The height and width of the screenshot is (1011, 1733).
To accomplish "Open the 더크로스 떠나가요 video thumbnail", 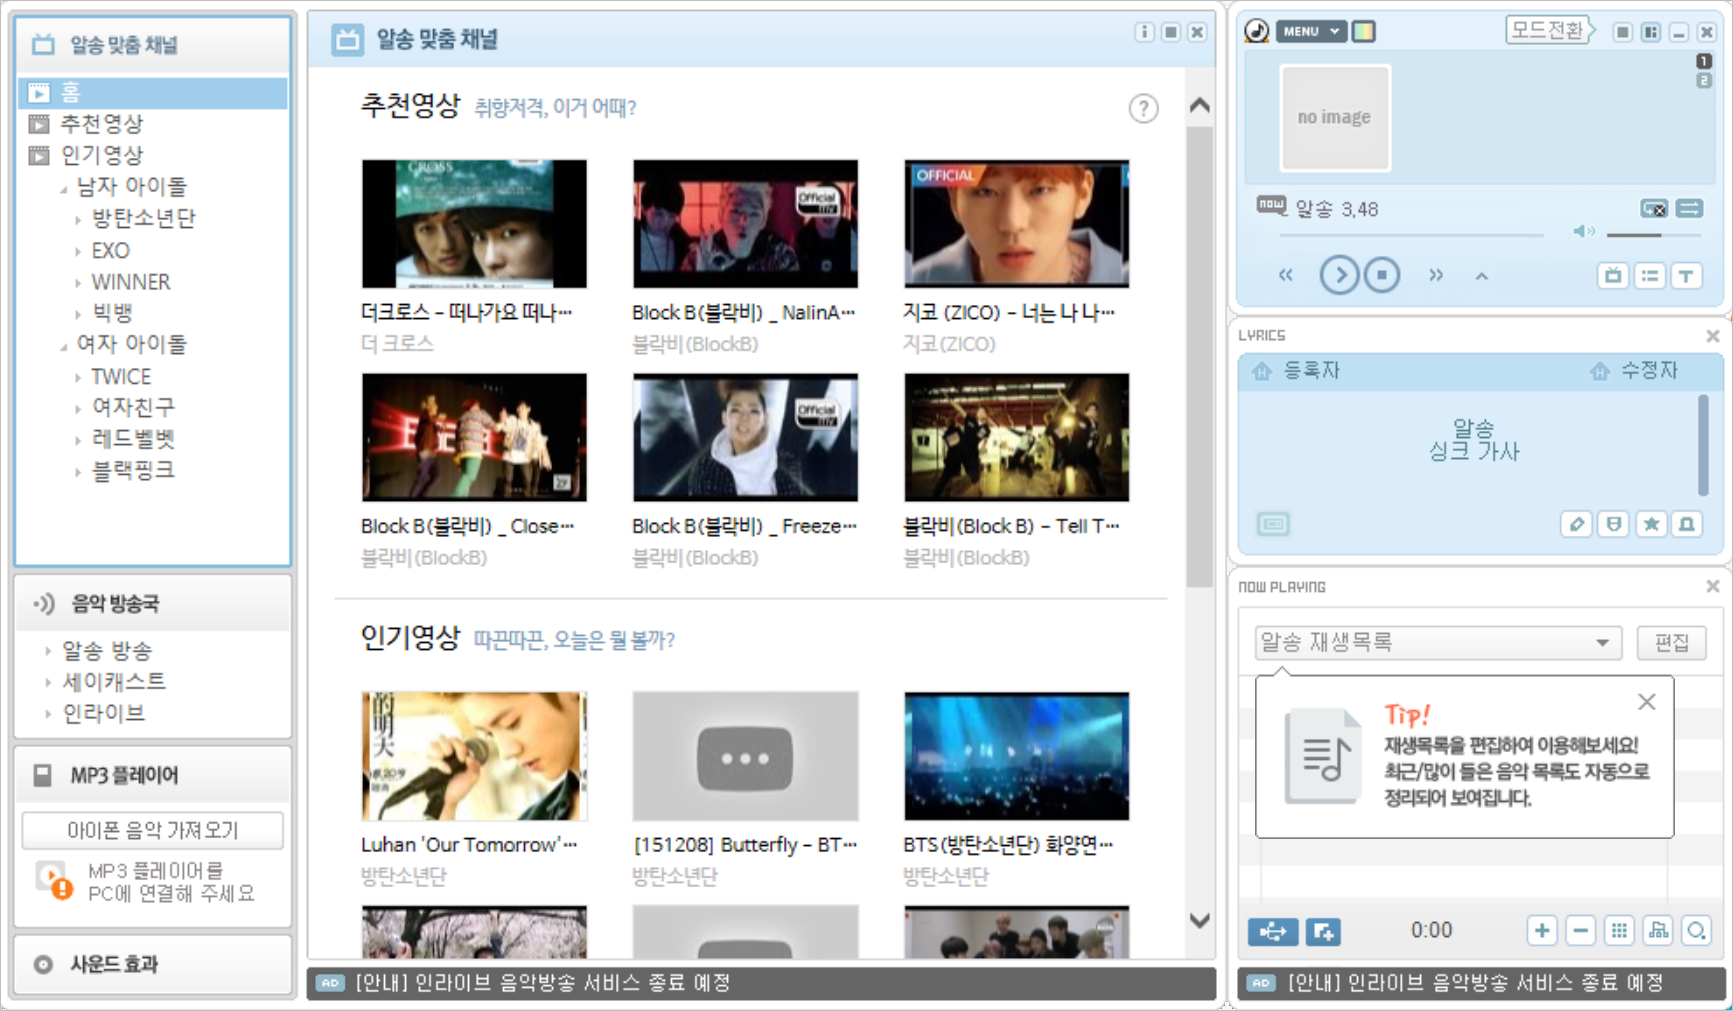I will tap(474, 224).
